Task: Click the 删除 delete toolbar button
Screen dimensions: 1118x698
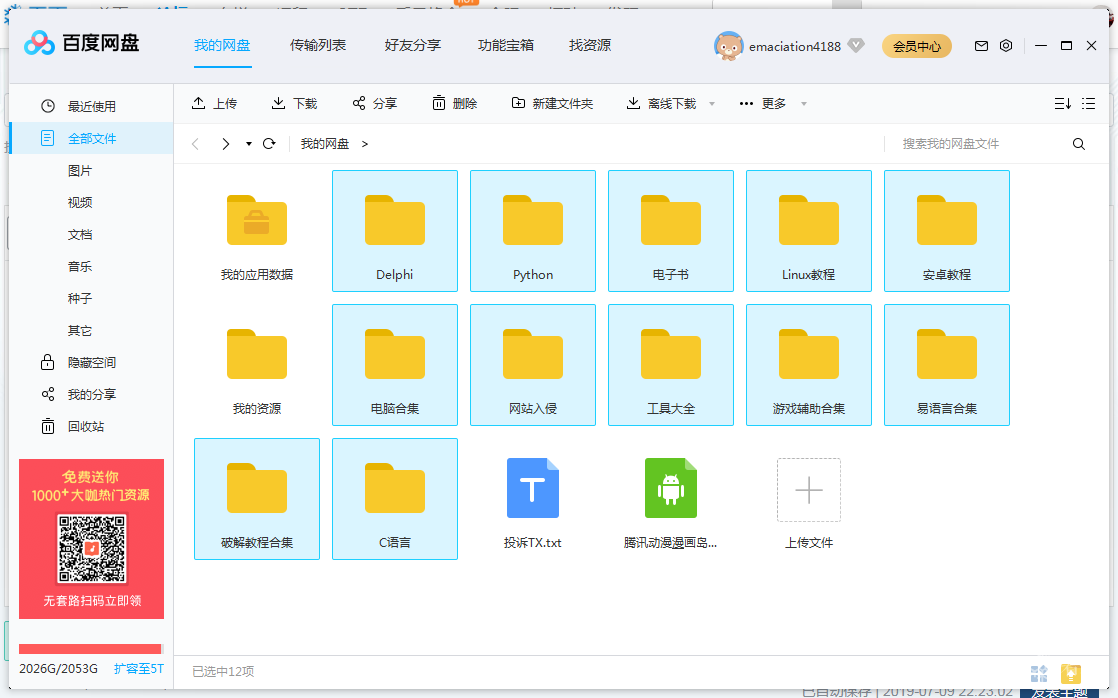Action: (x=454, y=103)
